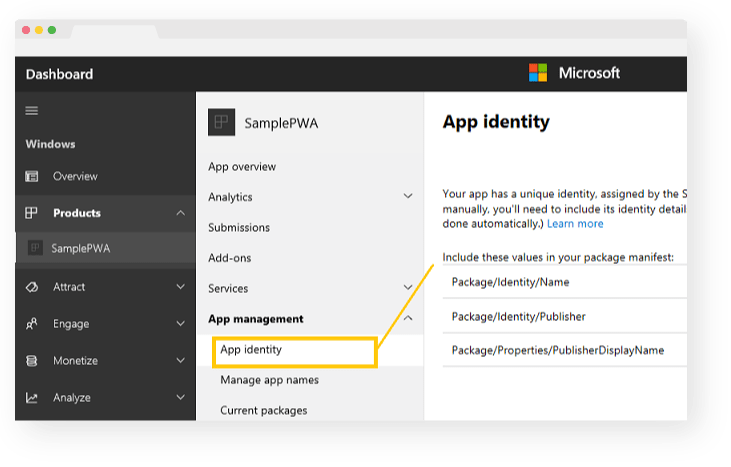Click the red close window button
The image size is (731, 467).
pyautogui.click(x=26, y=30)
